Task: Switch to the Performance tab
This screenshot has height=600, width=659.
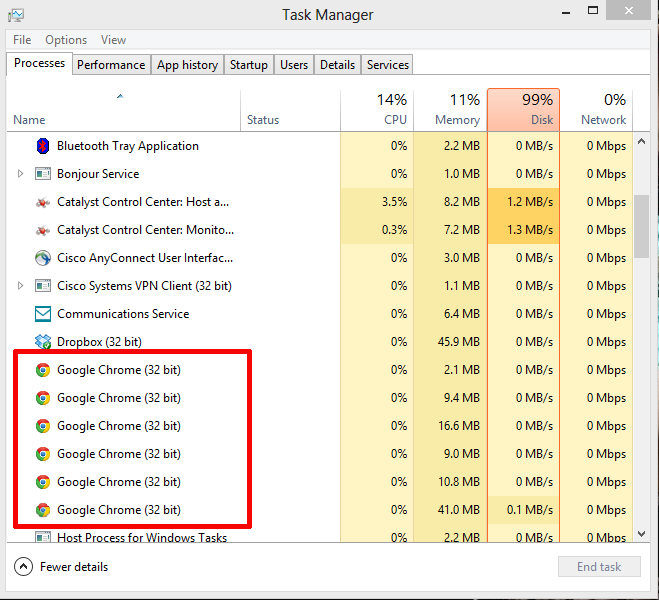Action: click(x=111, y=65)
